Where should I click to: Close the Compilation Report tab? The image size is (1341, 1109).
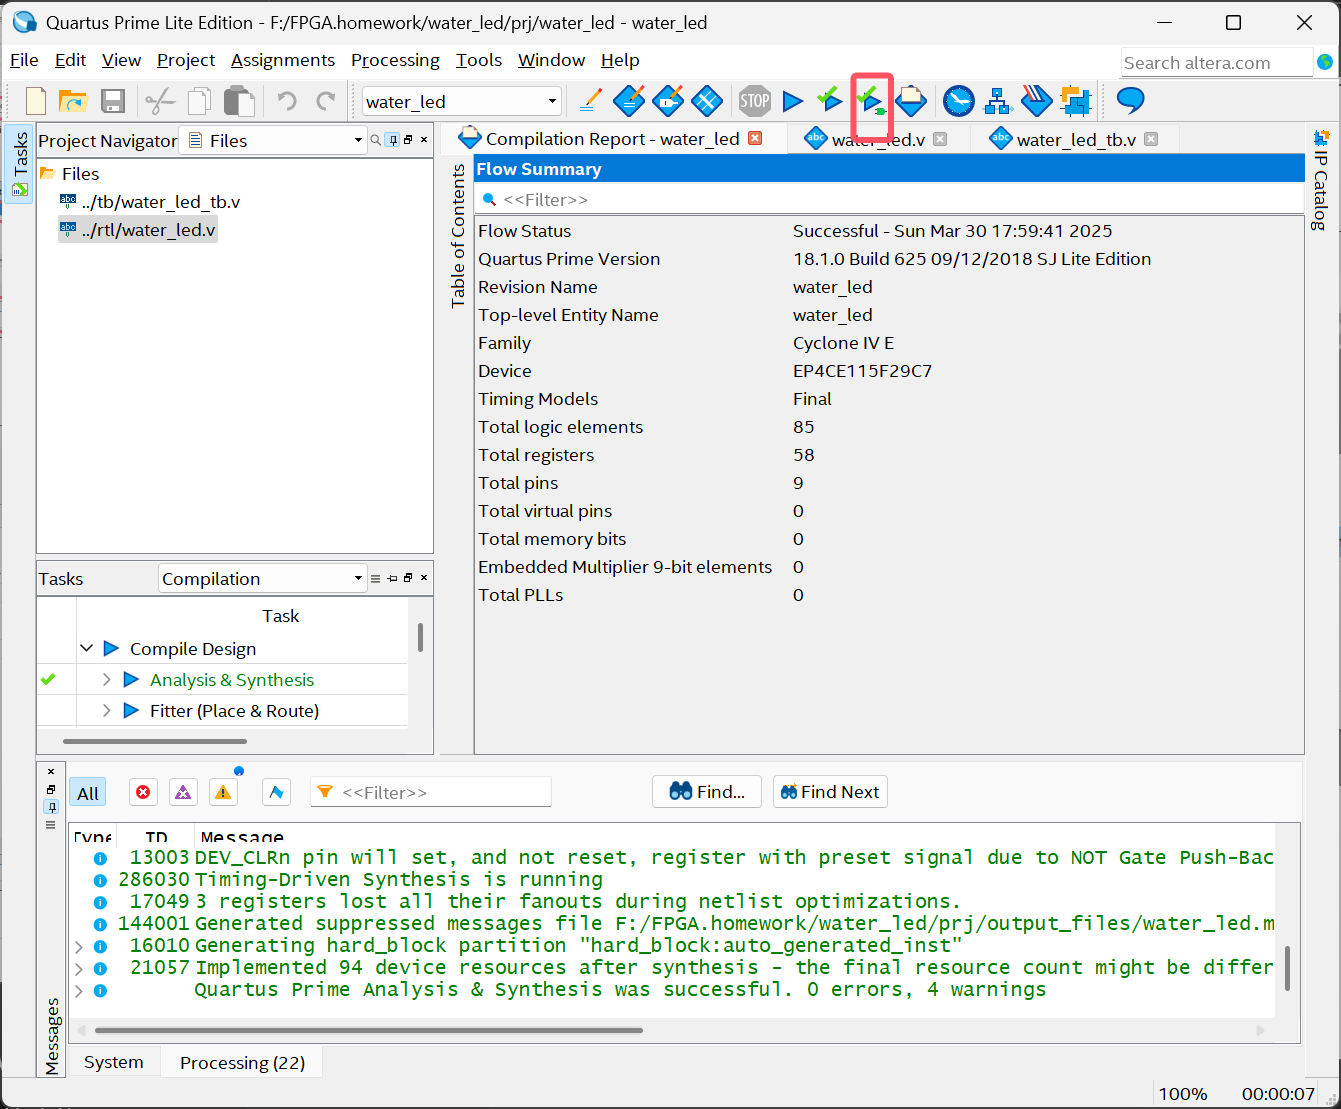point(755,139)
